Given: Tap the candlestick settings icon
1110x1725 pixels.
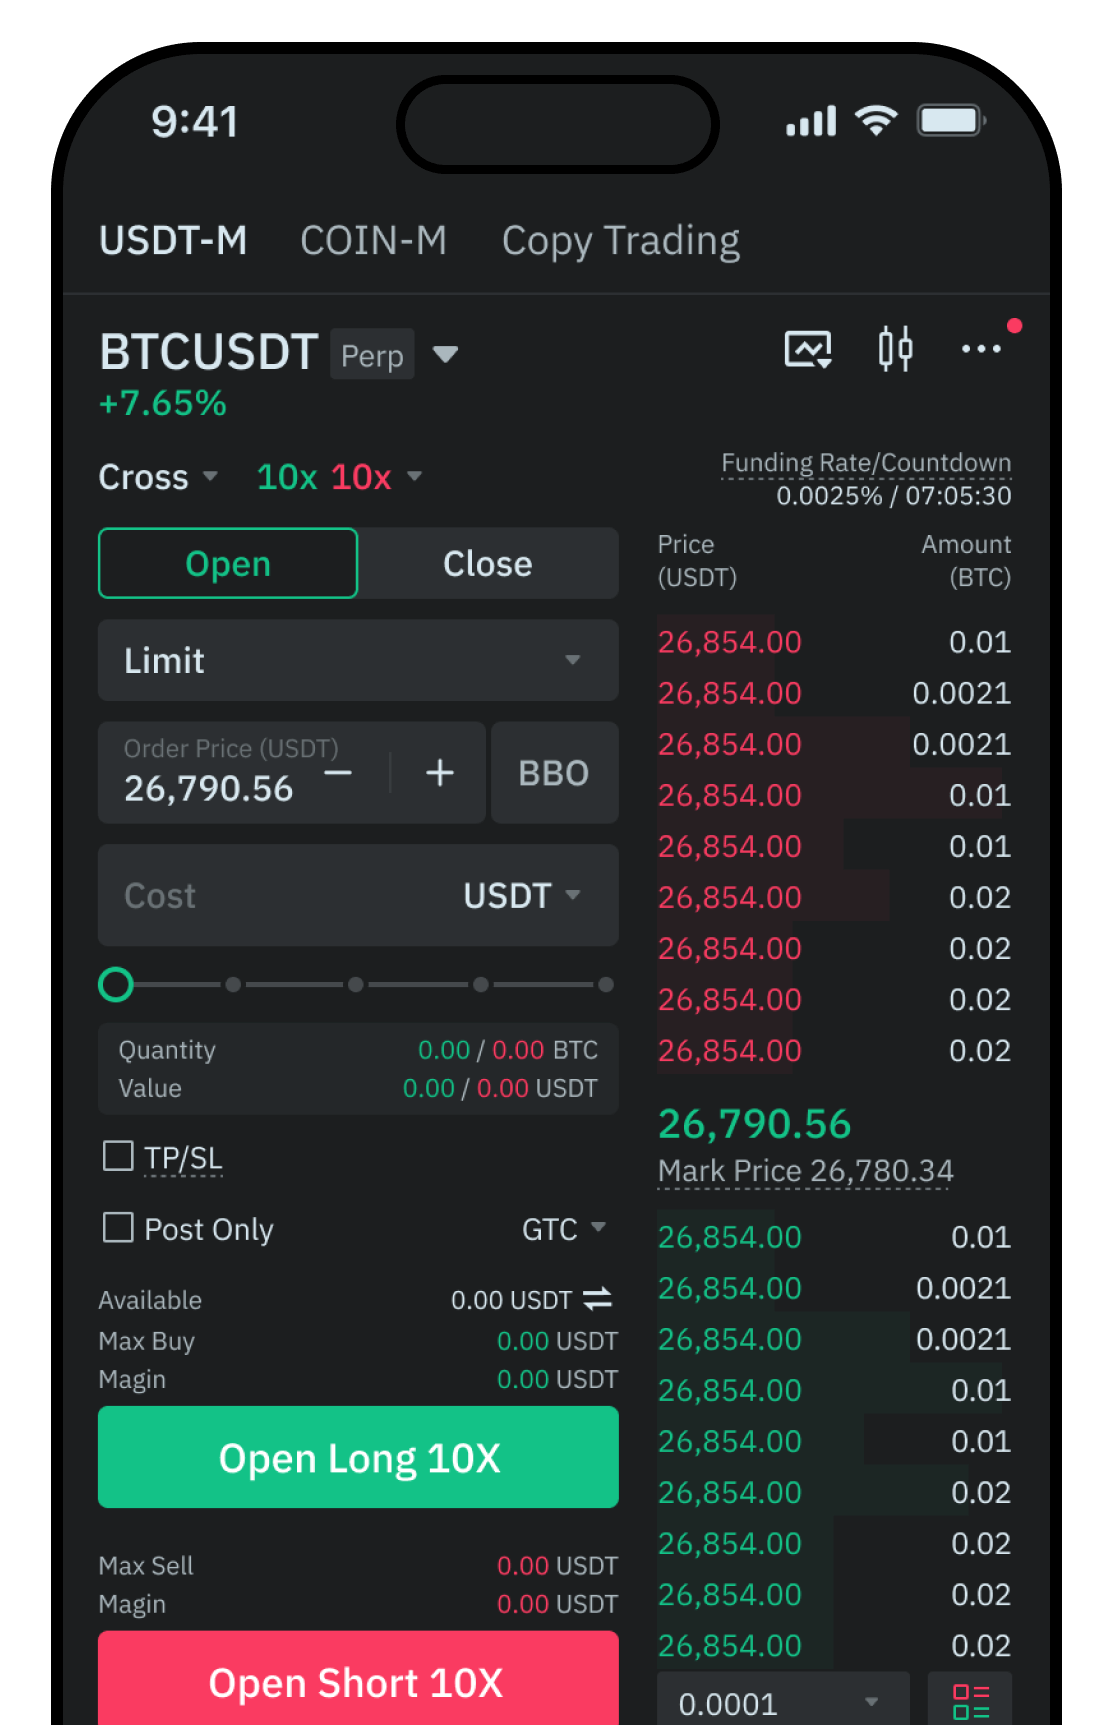Looking at the screenshot, I should point(895,349).
